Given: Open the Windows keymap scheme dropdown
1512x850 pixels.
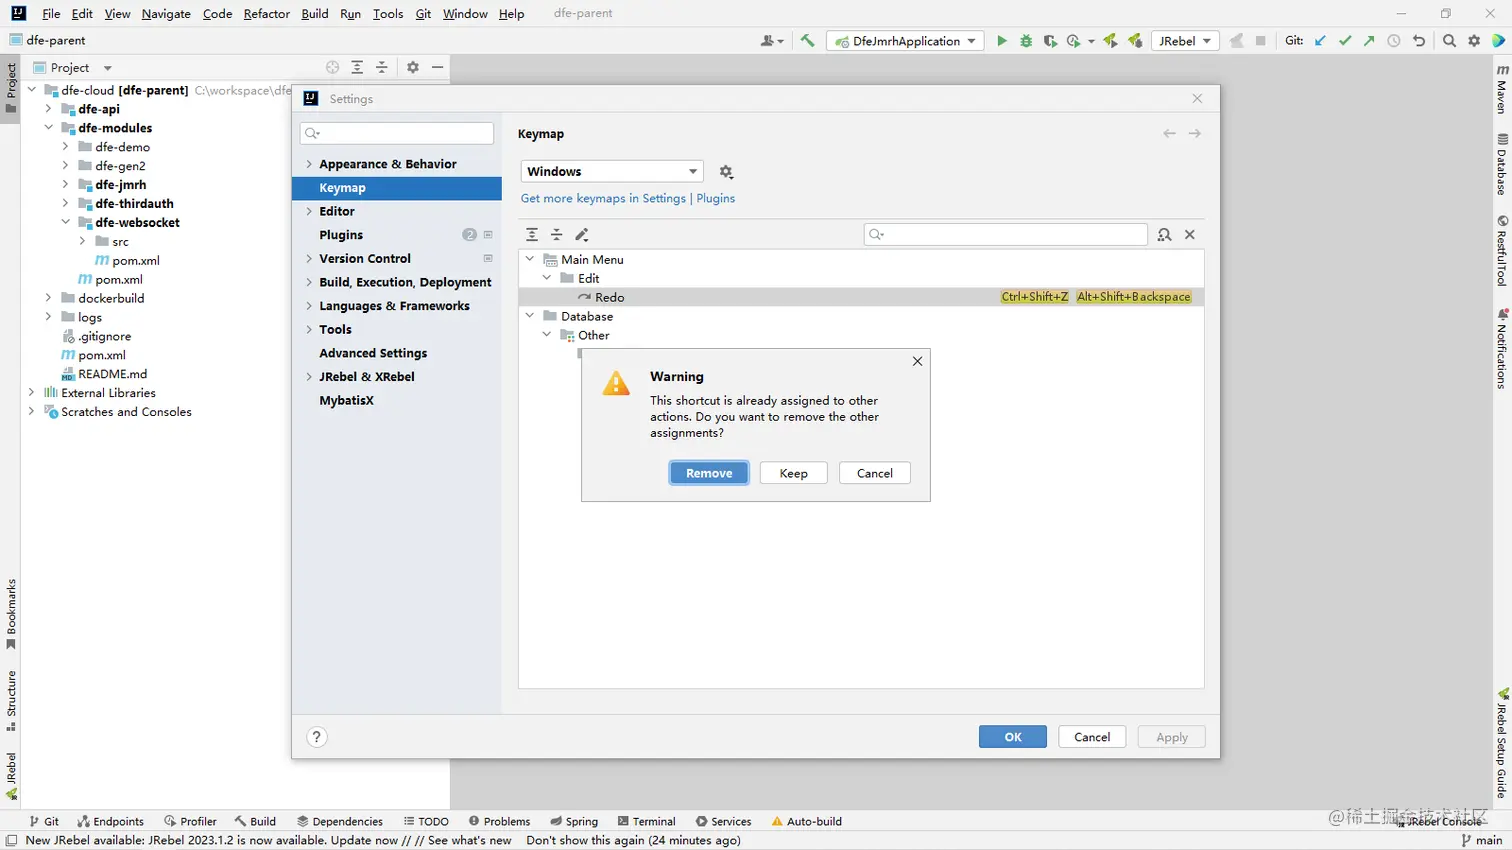Looking at the screenshot, I should (x=612, y=171).
